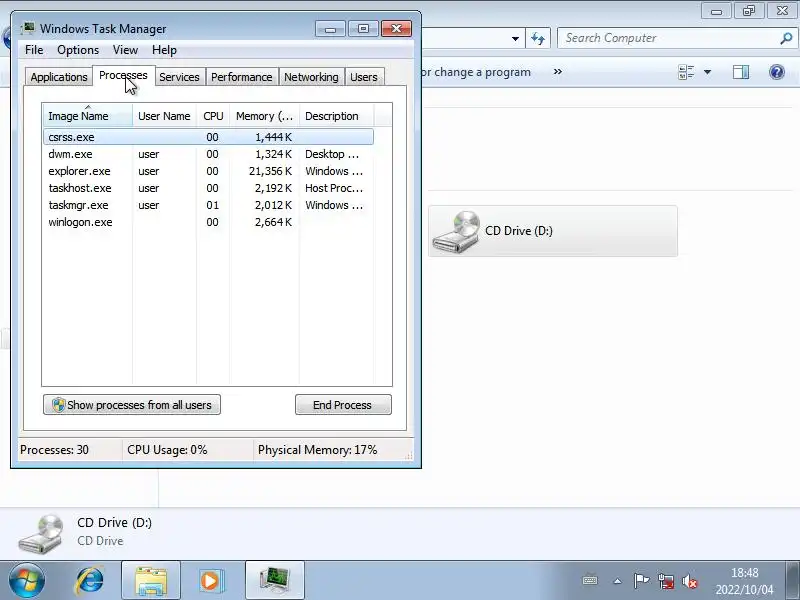Switch to the Users tab

coord(364,77)
